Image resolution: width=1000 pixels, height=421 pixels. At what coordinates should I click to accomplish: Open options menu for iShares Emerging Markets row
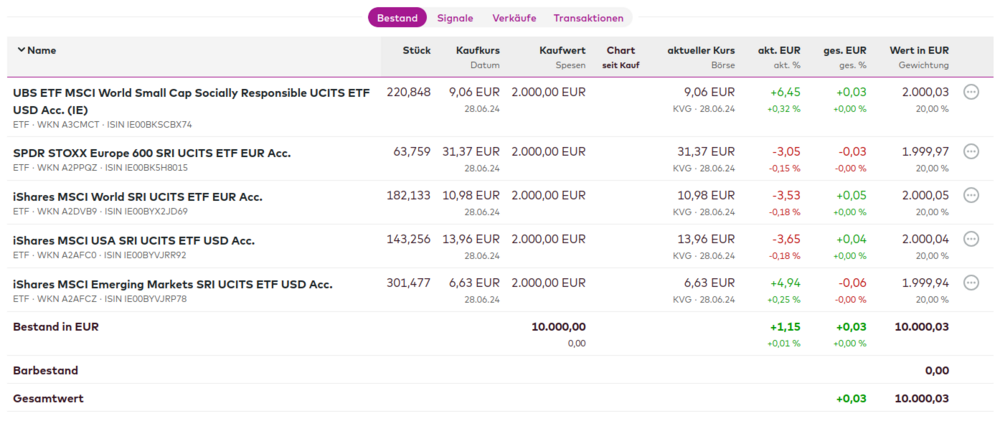click(x=971, y=283)
